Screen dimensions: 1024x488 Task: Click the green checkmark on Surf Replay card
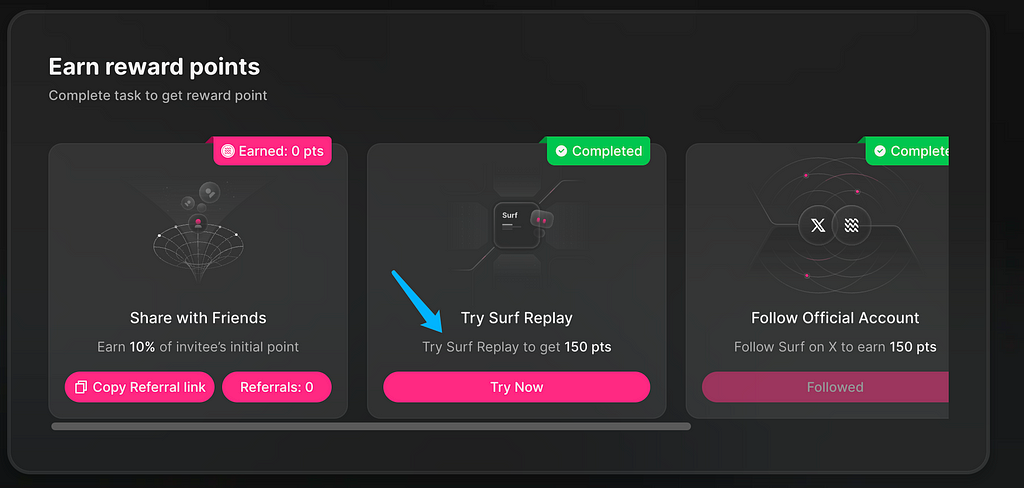(561, 152)
